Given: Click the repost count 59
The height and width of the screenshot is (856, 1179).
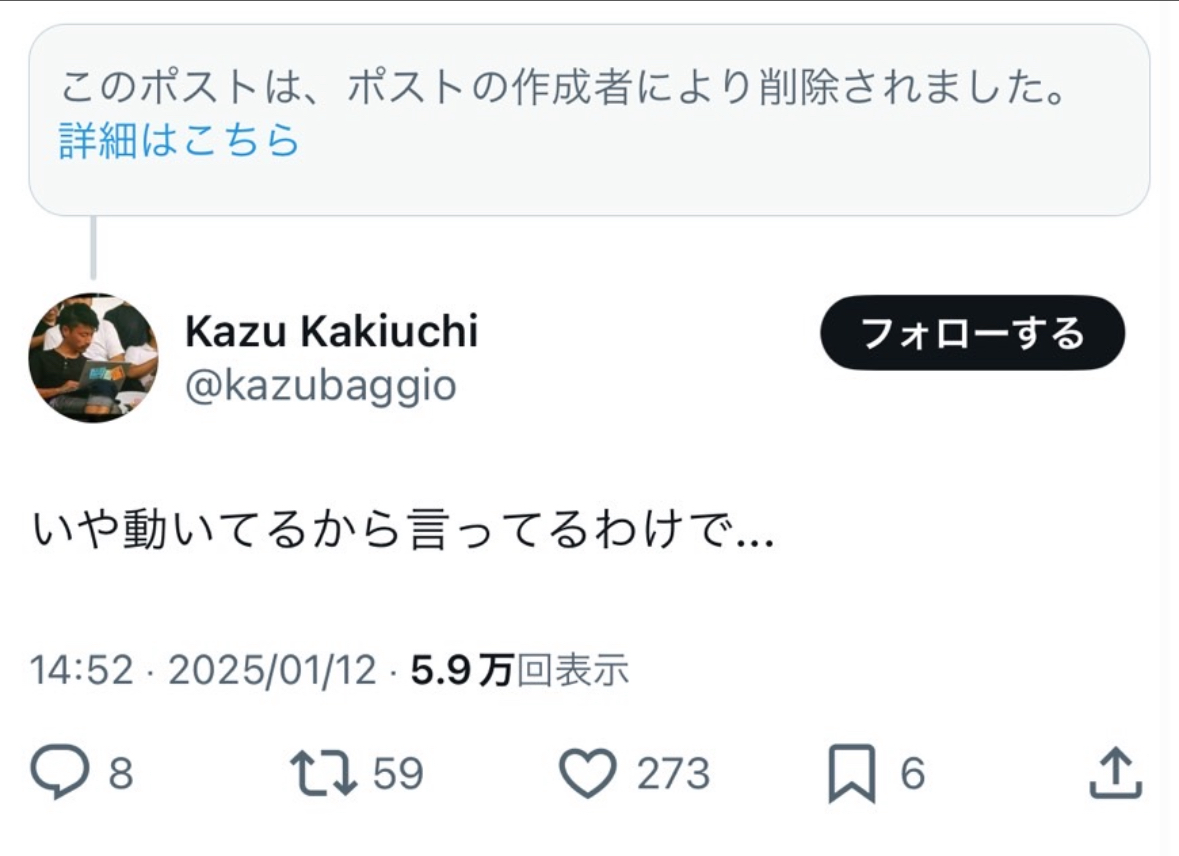Looking at the screenshot, I should pyautogui.click(x=398, y=774).
